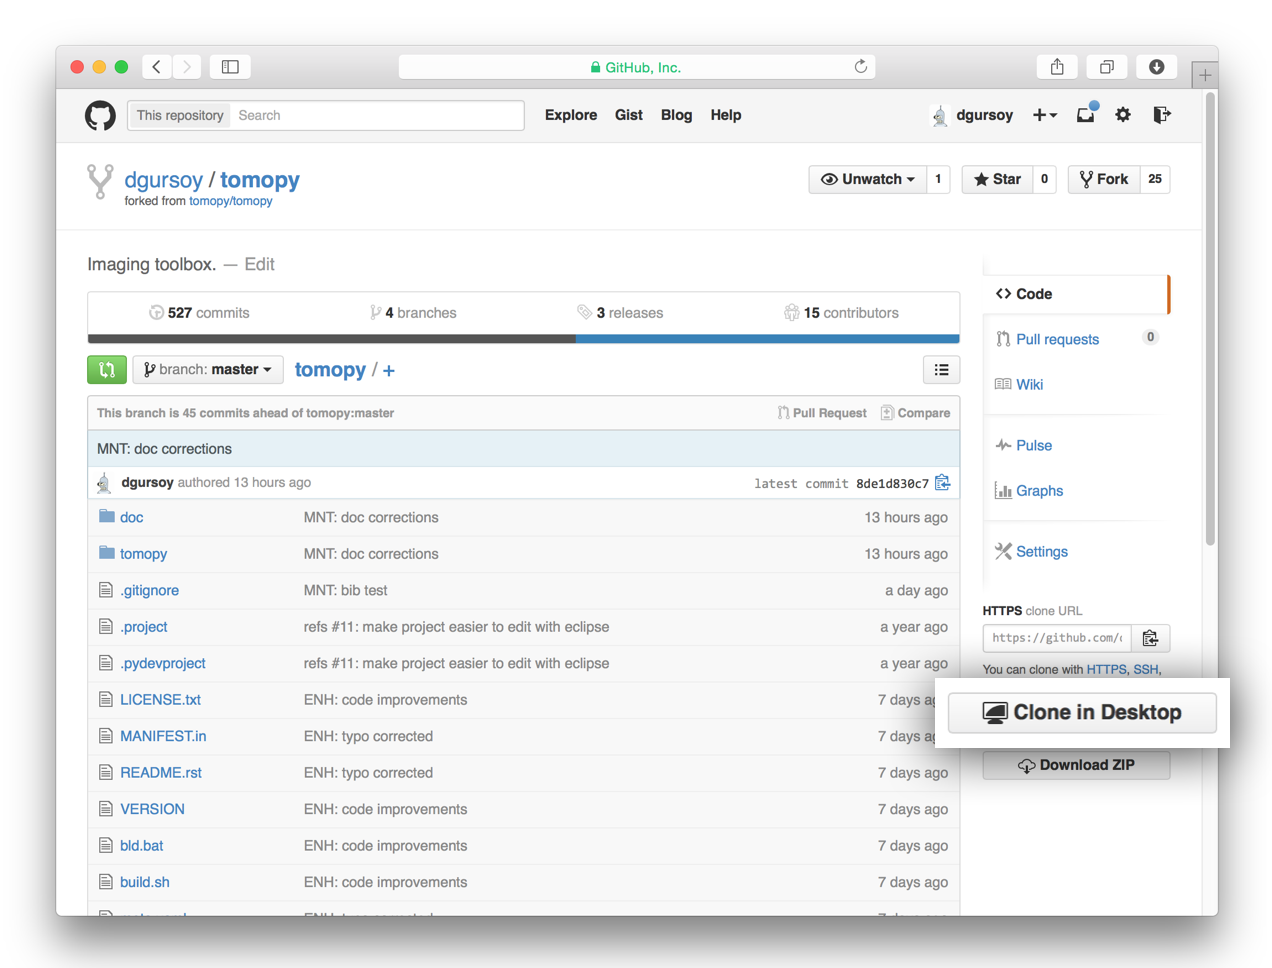Copy the latest commit SHA to clipboard
Screen dimensions: 1272x968
[942, 483]
